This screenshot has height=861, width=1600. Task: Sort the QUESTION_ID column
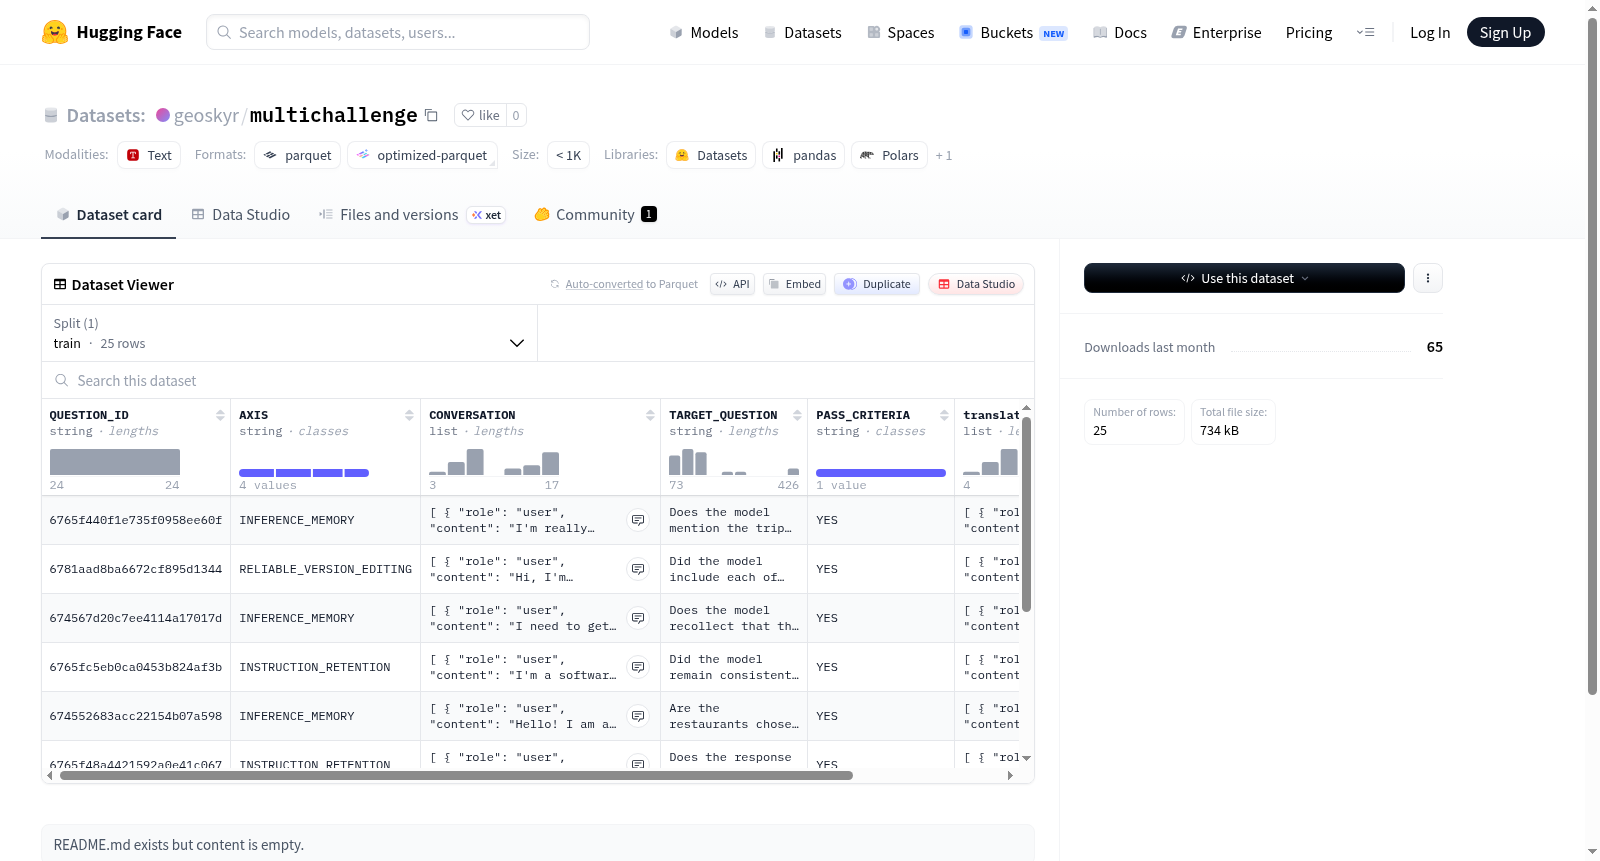(x=220, y=415)
